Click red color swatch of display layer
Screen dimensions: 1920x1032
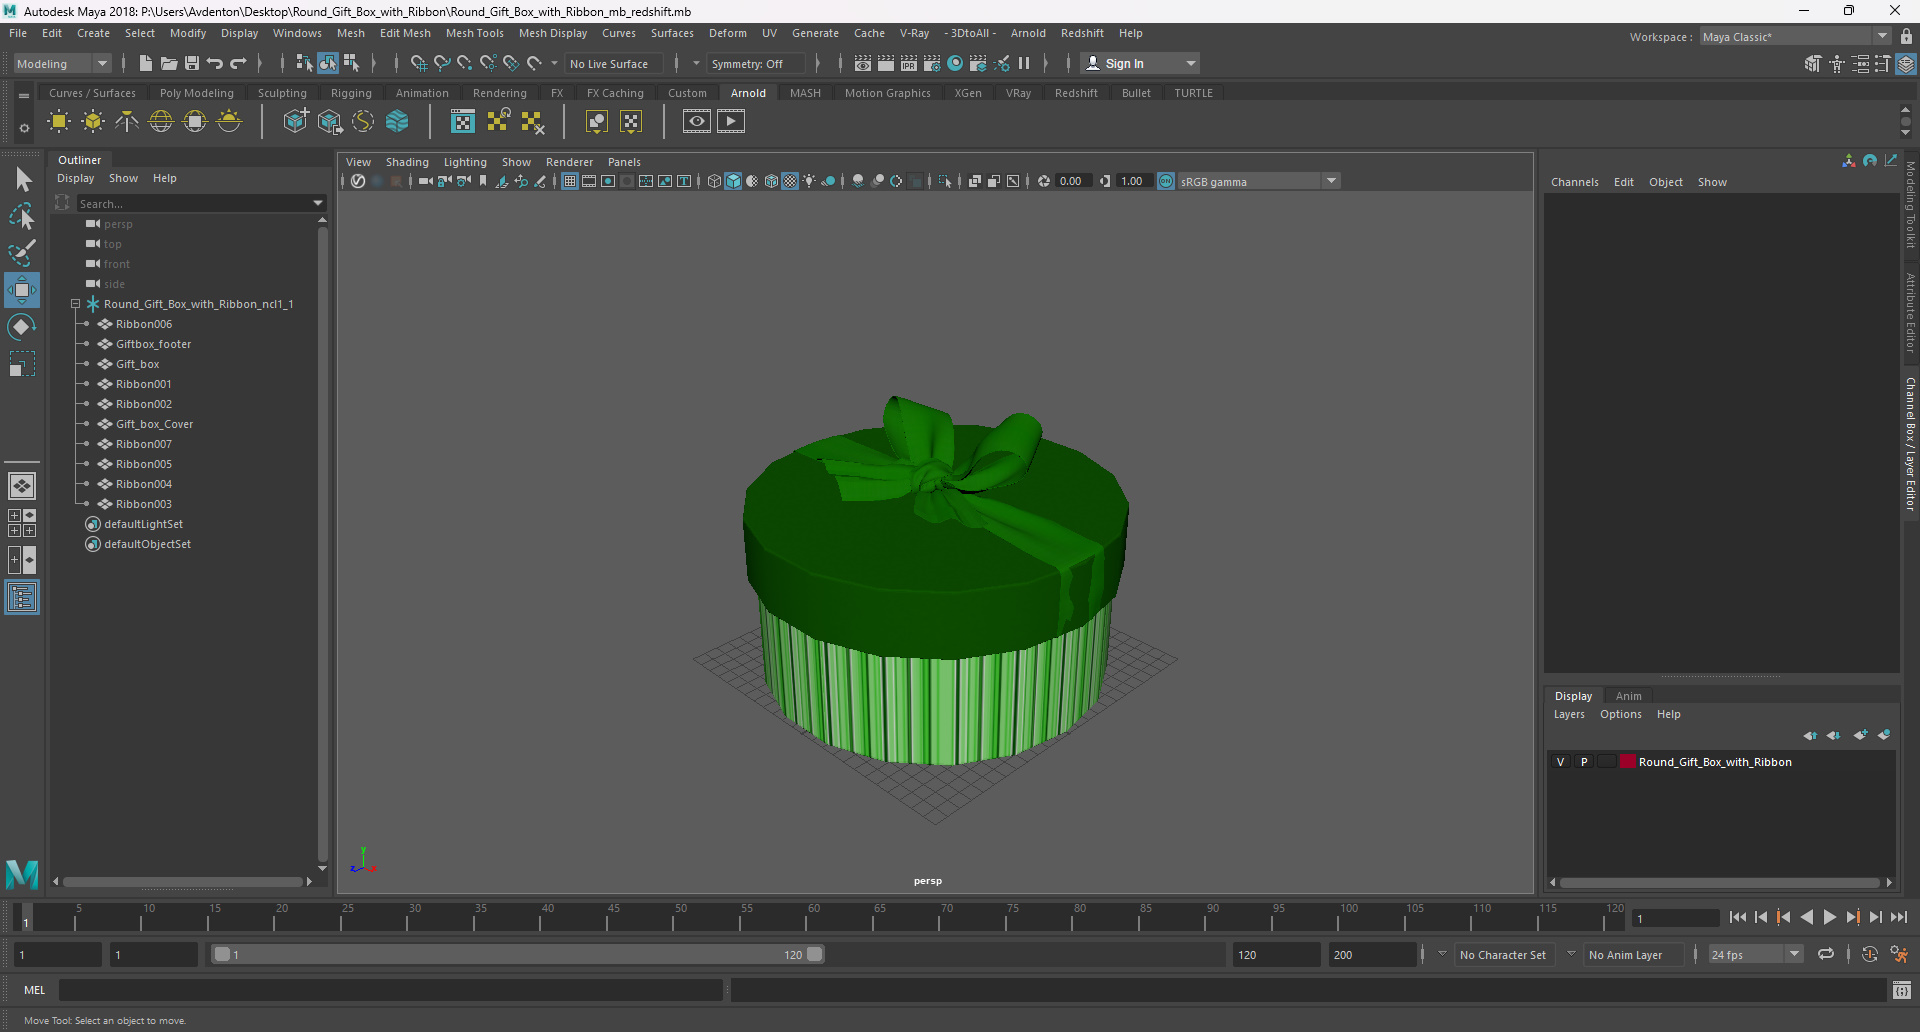coord(1627,762)
